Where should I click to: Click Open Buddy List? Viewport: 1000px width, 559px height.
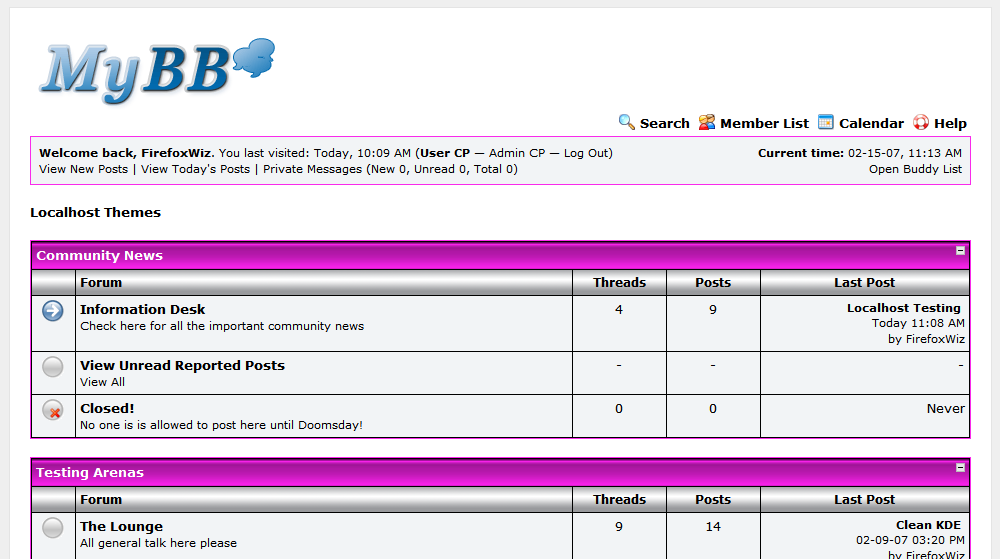tap(915, 169)
